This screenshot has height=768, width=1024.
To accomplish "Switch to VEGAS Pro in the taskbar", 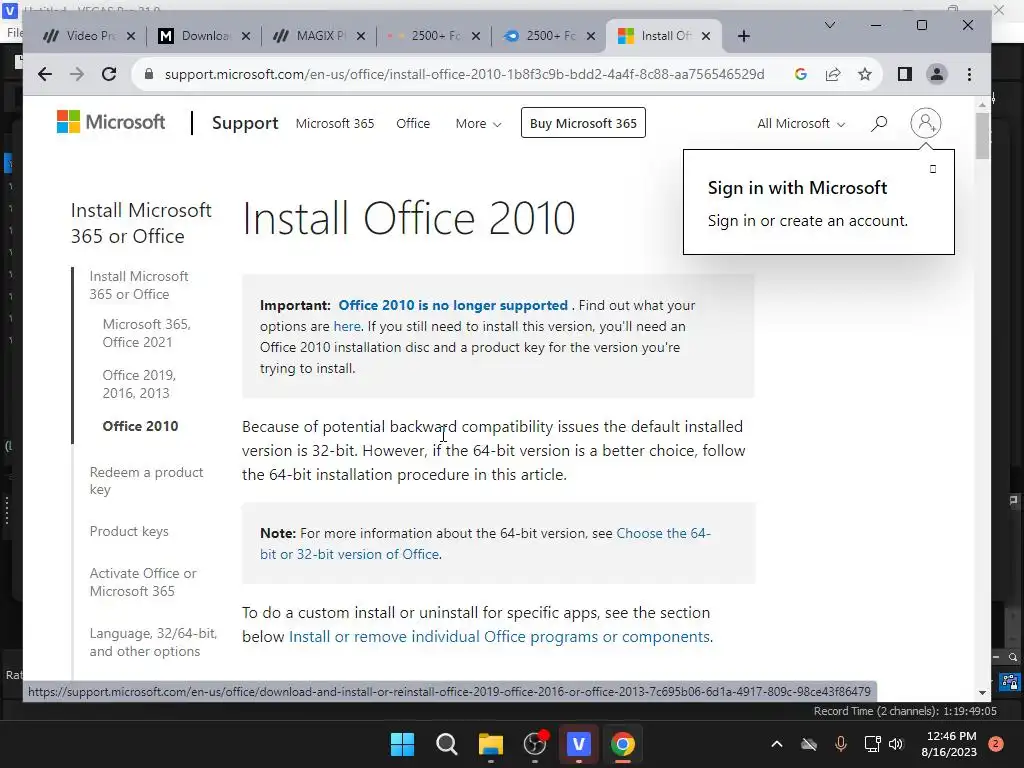I will (579, 744).
